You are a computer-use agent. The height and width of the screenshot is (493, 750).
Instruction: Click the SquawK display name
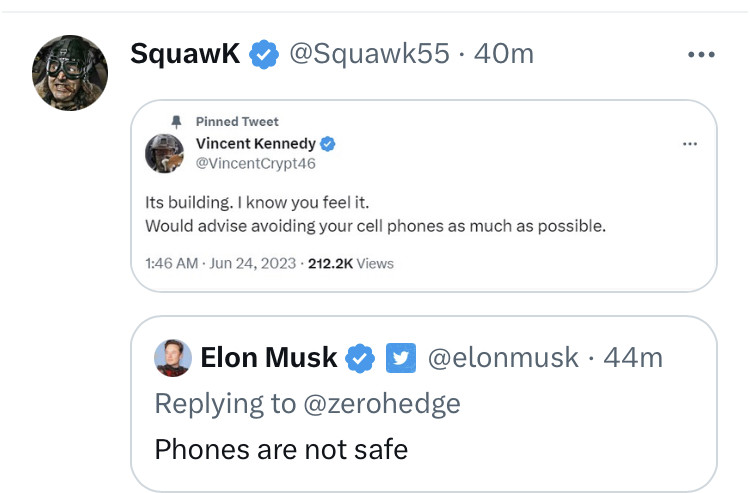click(x=185, y=54)
